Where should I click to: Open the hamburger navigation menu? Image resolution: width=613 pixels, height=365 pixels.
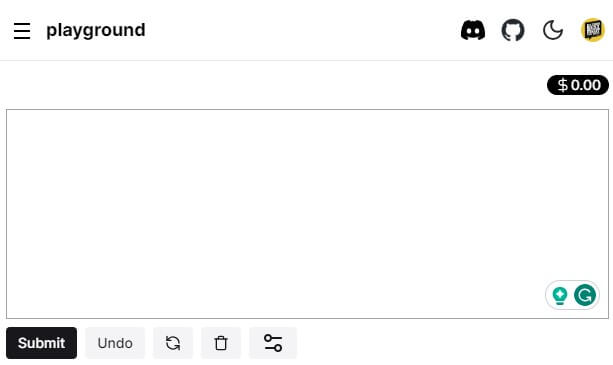pos(22,30)
